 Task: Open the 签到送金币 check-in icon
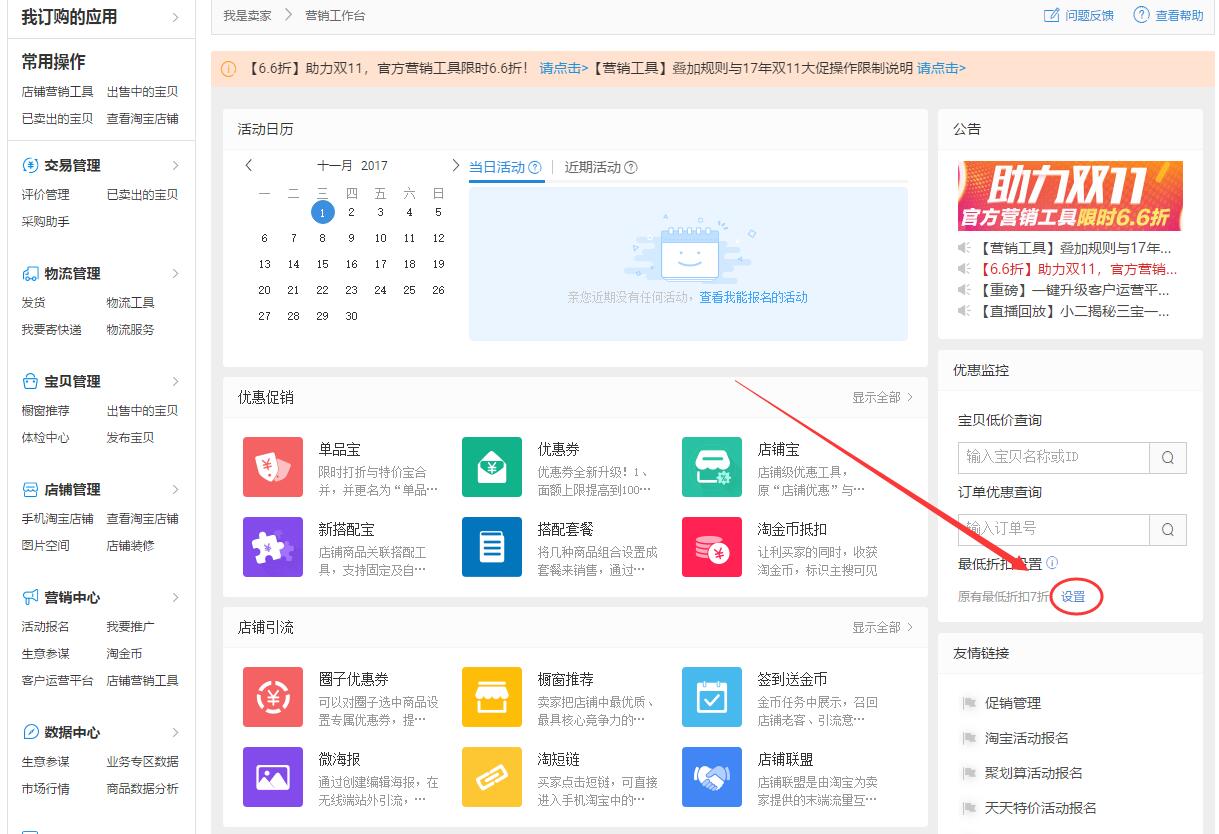pos(712,697)
